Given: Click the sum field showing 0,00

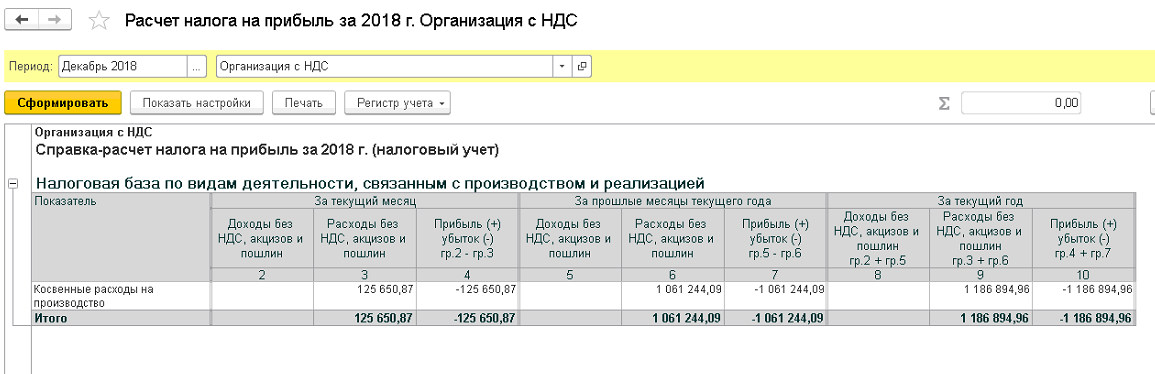Looking at the screenshot, I should 1021,103.
